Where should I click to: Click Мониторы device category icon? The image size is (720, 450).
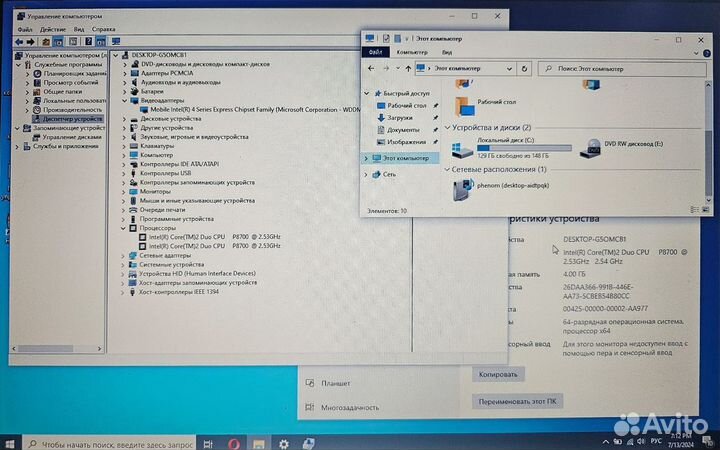(x=134, y=191)
